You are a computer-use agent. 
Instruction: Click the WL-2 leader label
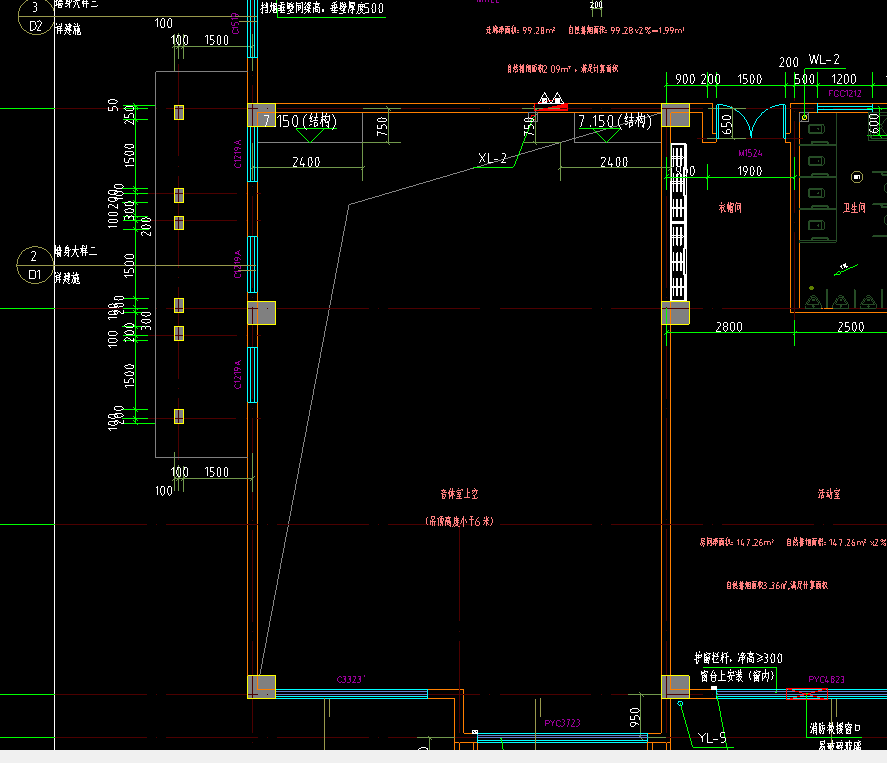(x=824, y=59)
